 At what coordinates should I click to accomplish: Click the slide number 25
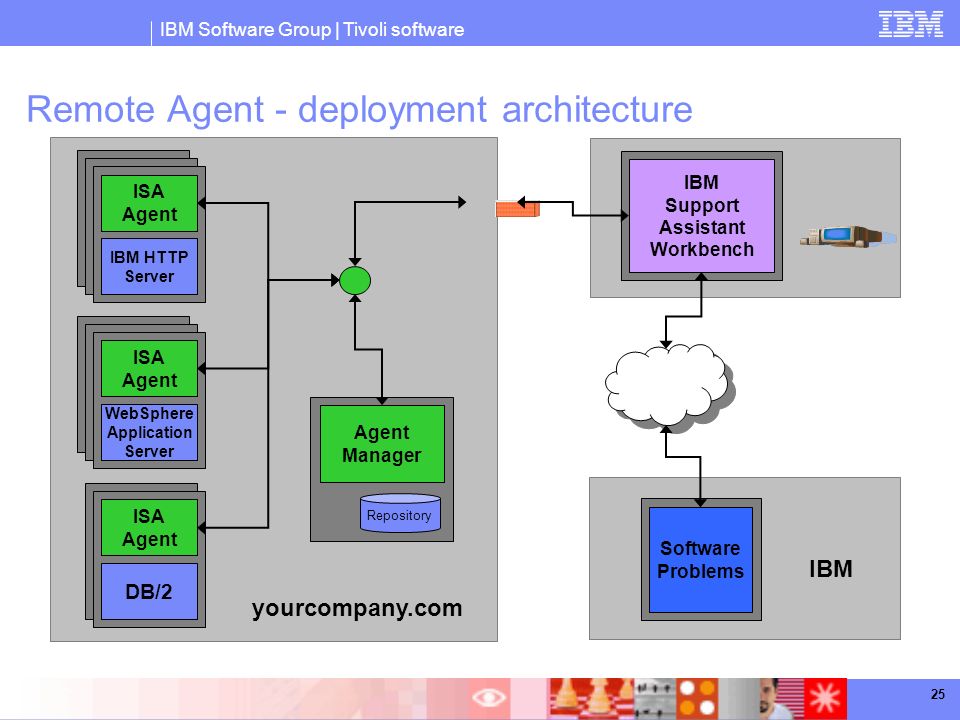(937, 694)
